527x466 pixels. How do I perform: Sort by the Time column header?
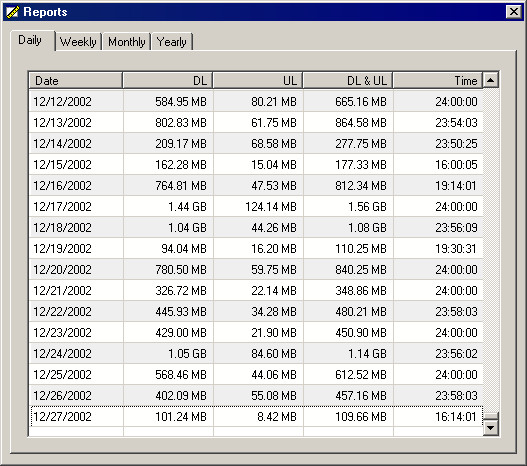coord(438,81)
